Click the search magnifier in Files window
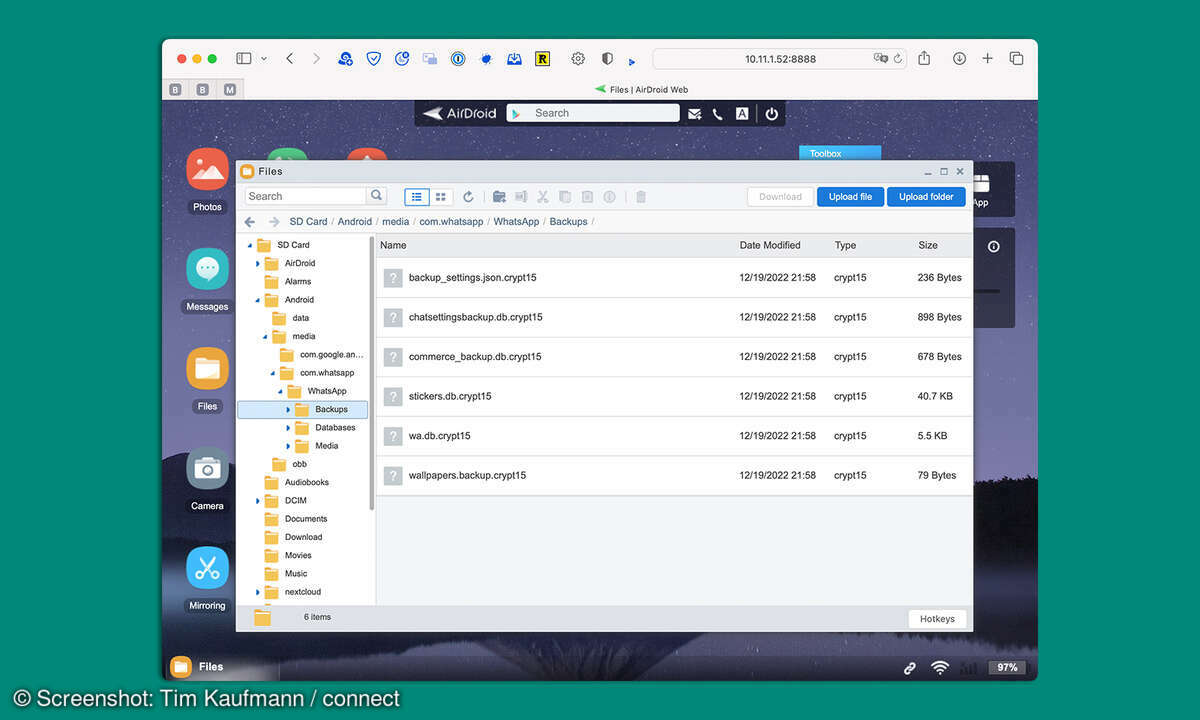The image size is (1200, 720). 377,196
